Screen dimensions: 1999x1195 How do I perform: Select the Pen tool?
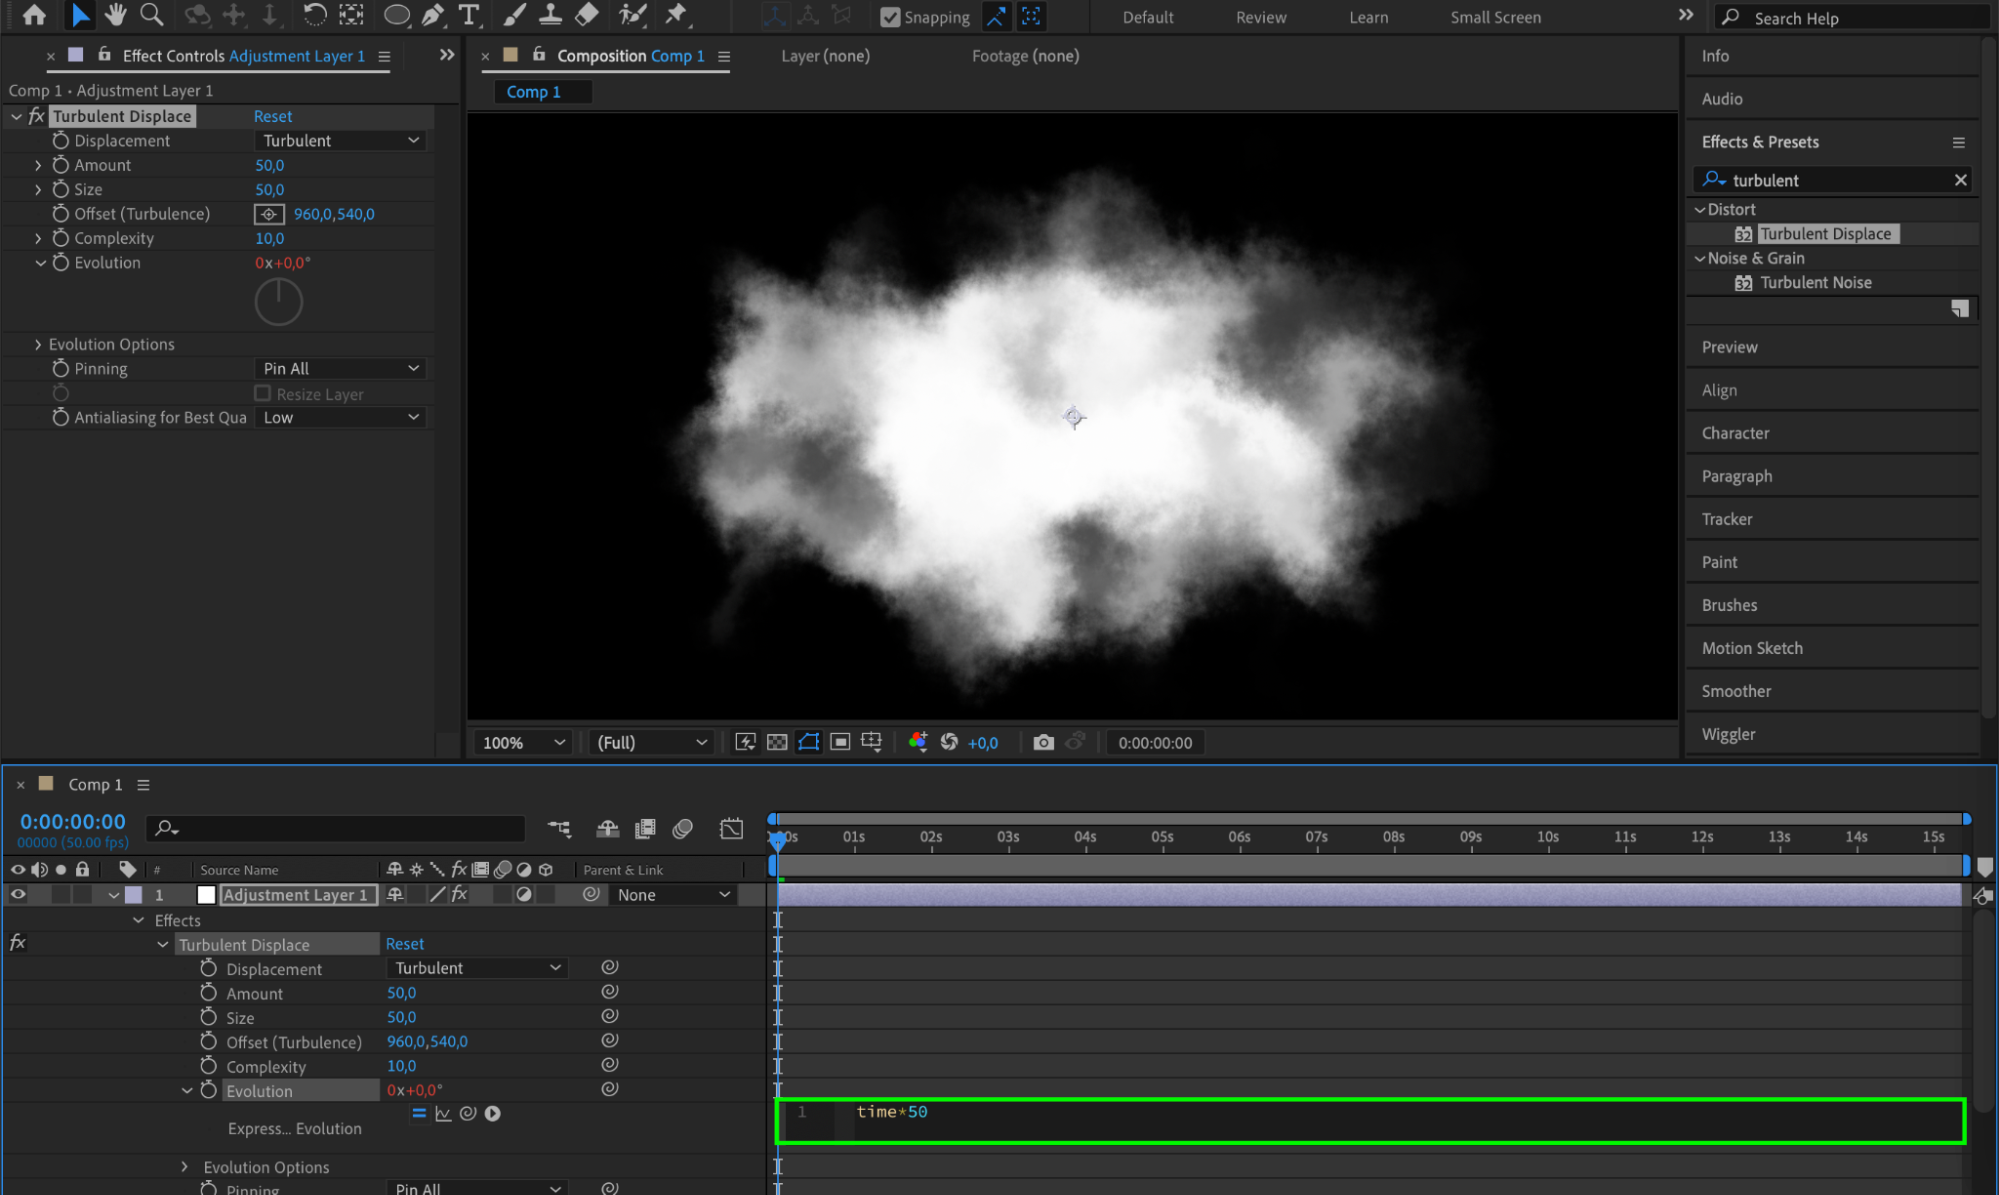click(x=432, y=15)
